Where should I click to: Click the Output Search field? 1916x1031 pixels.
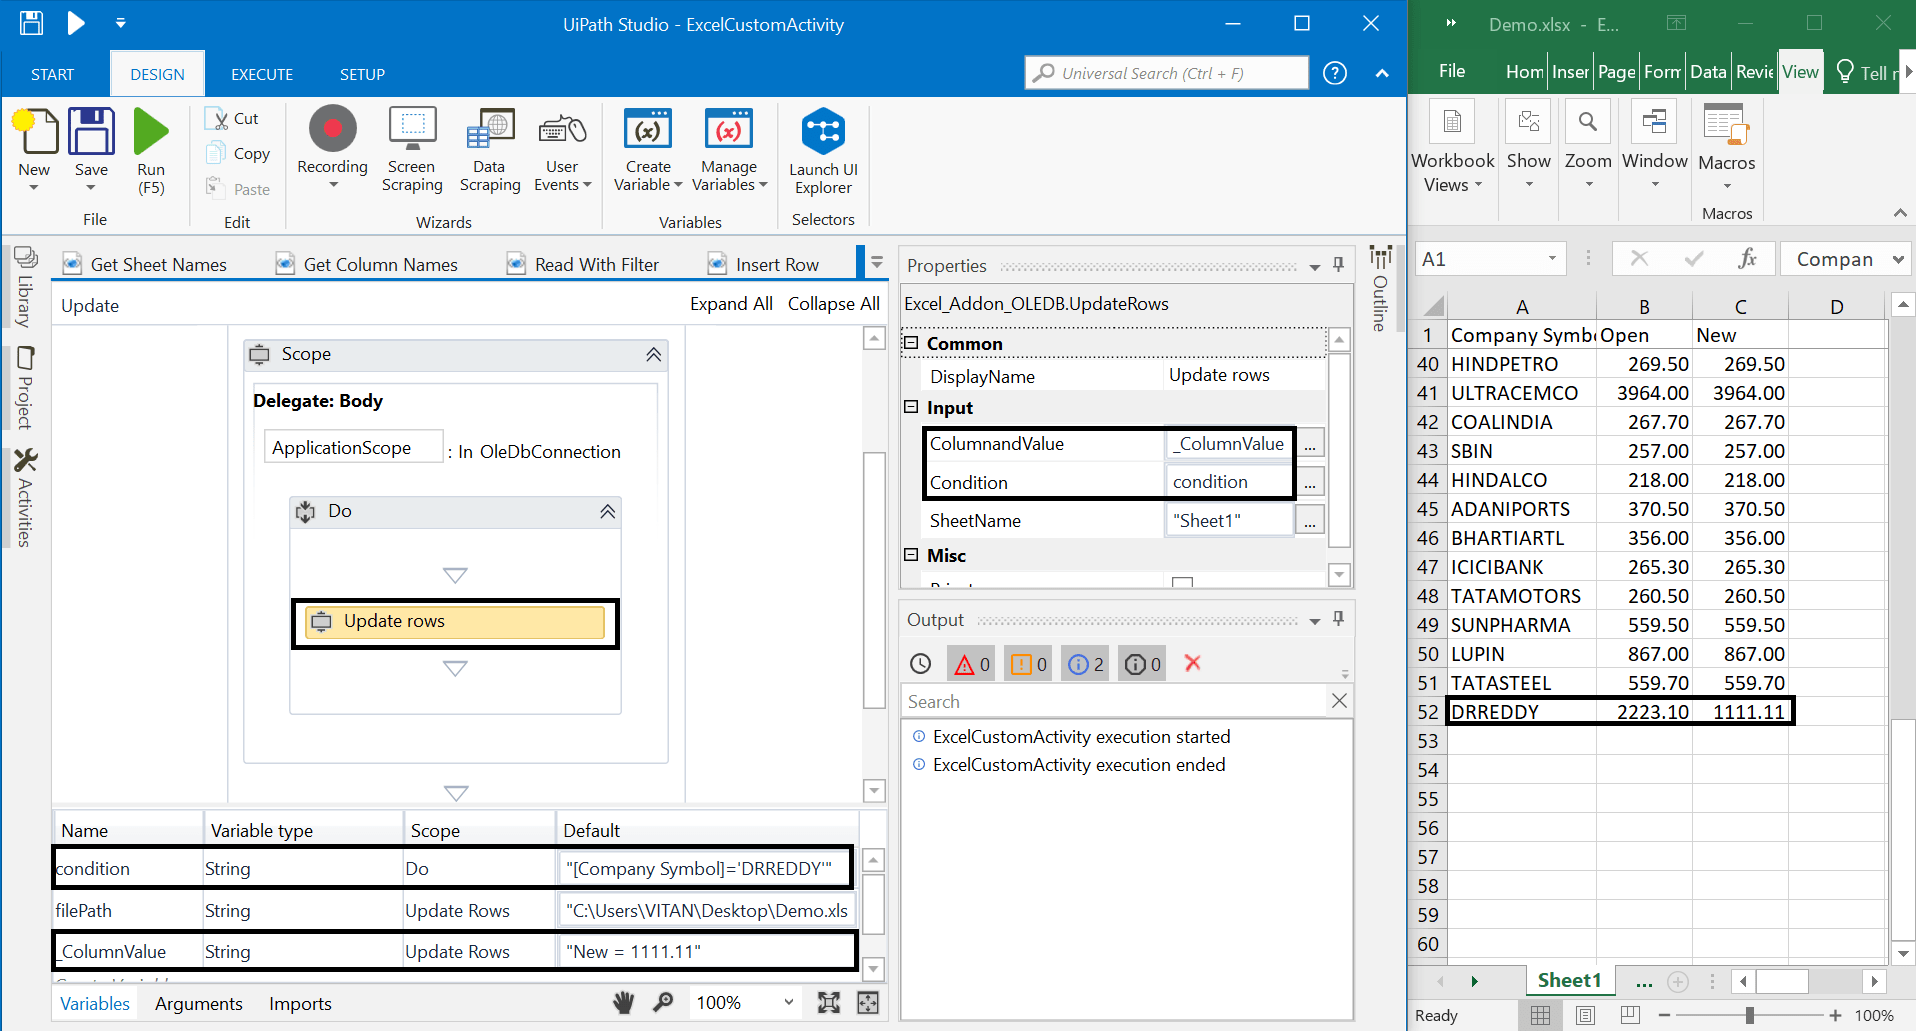pos(1114,702)
